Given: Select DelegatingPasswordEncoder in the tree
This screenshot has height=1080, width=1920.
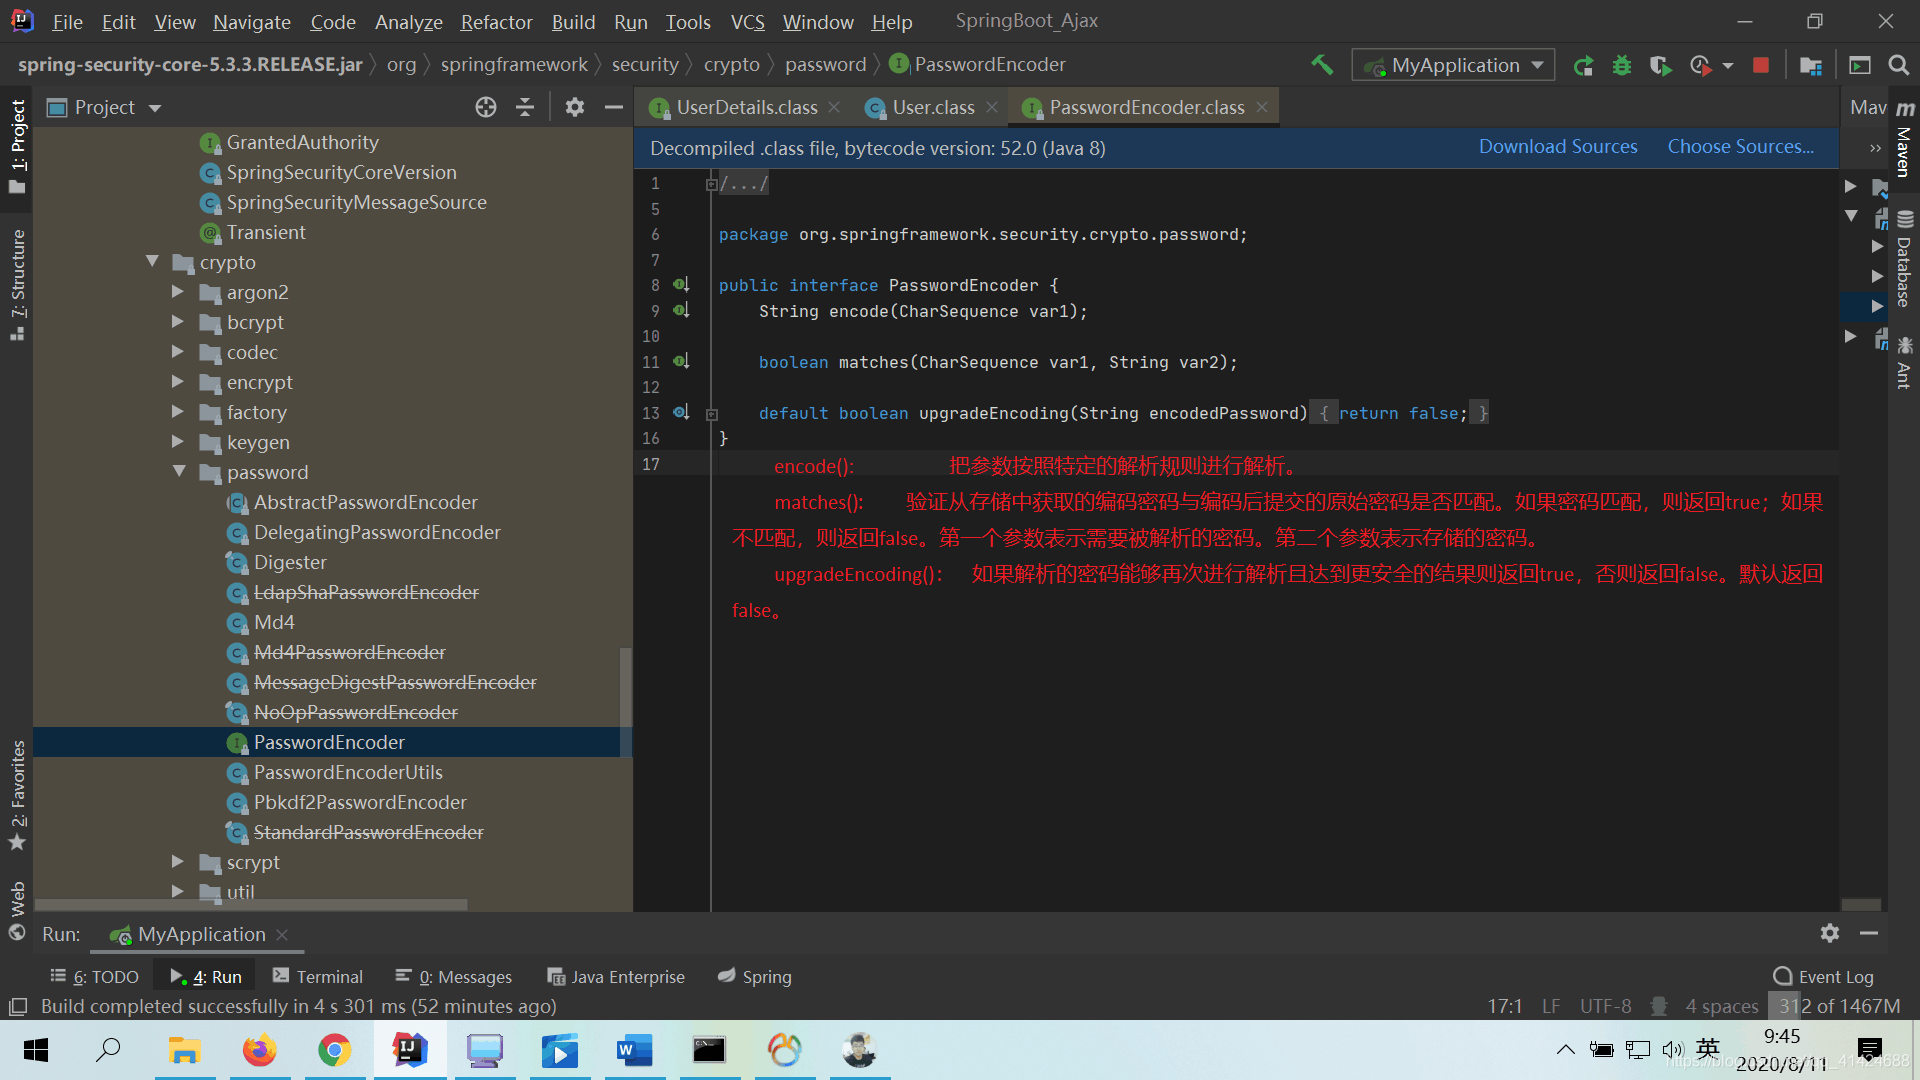Looking at the screenshot, I should 376,533.
